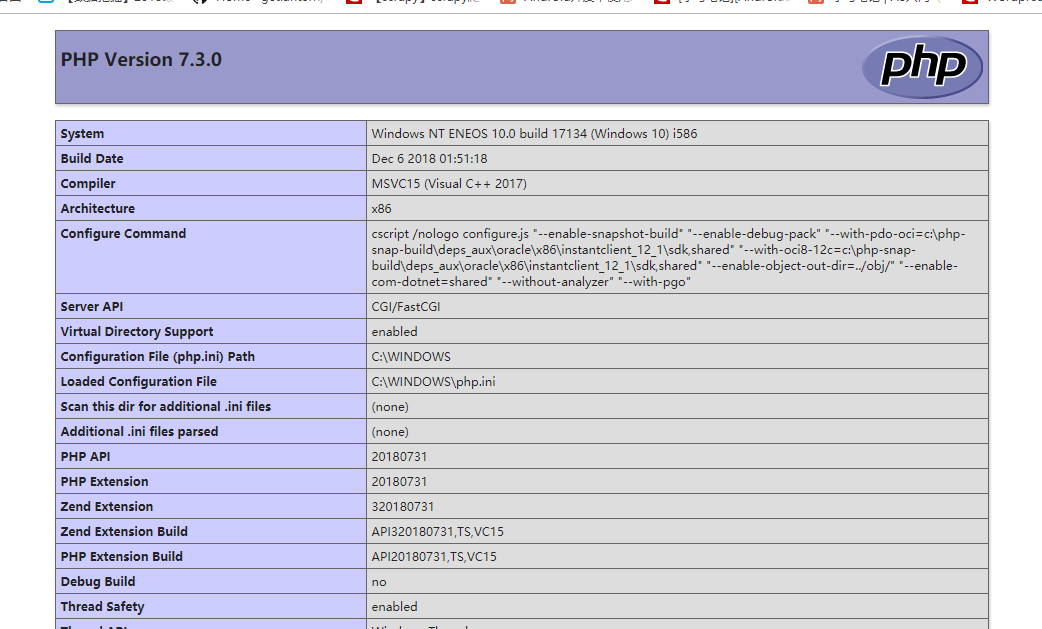
Task: Select the "PHP Version 7.3.0" heading
Action: [x=141, y=60]
